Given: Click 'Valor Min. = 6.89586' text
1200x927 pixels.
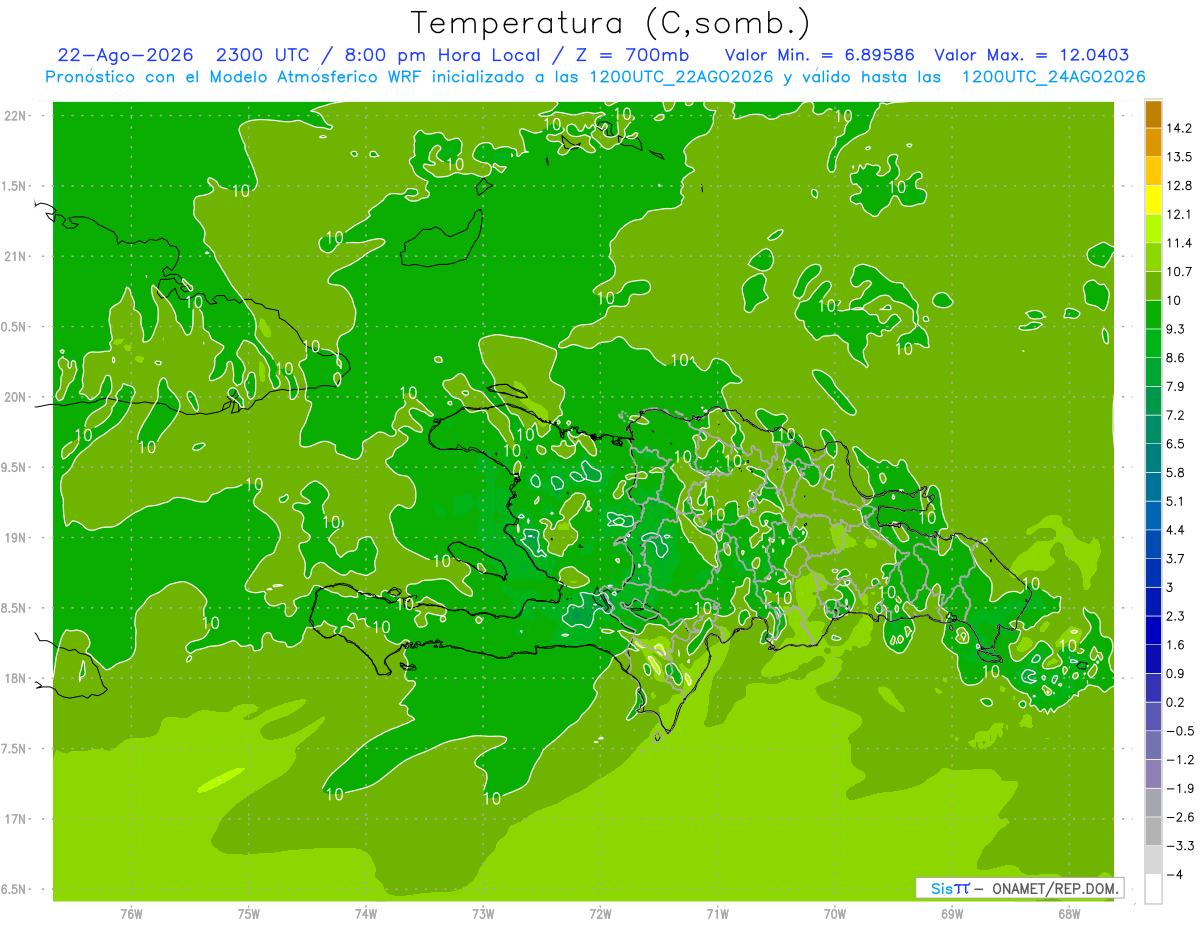Looking at the screenshot, I should (820, 55).
